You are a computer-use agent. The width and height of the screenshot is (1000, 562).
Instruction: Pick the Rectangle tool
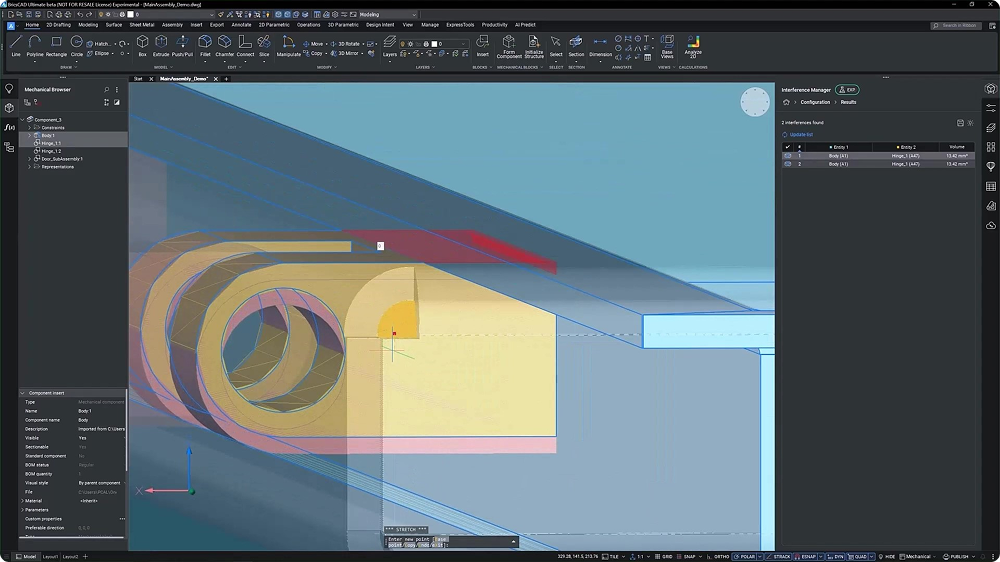pos(56,46)
